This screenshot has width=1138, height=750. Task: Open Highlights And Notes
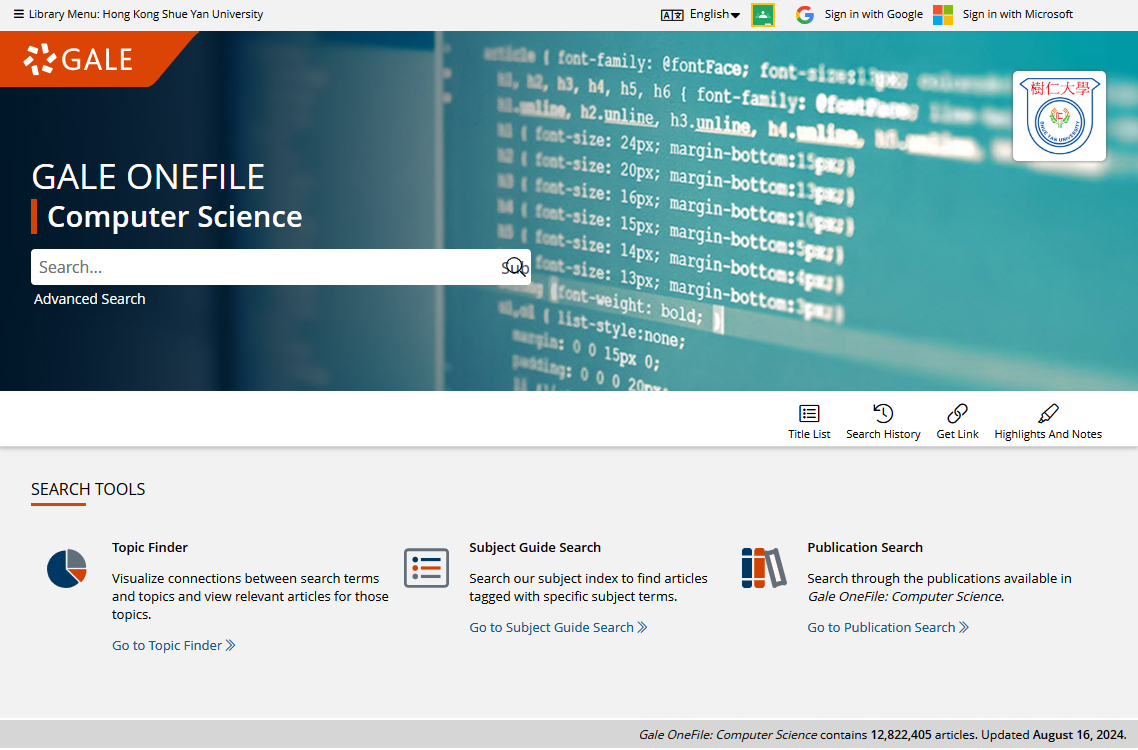point(1048,414)
